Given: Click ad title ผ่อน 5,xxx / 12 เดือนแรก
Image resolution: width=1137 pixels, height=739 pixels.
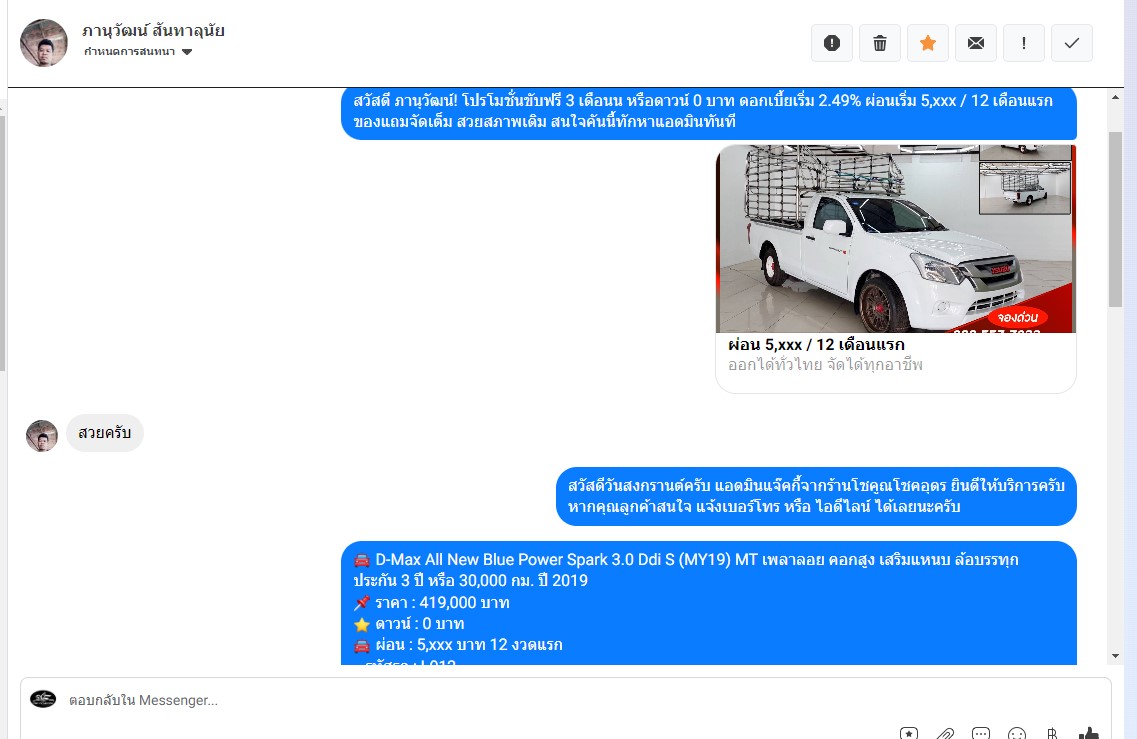Looking at the screenshot, I should coord(816,344).
